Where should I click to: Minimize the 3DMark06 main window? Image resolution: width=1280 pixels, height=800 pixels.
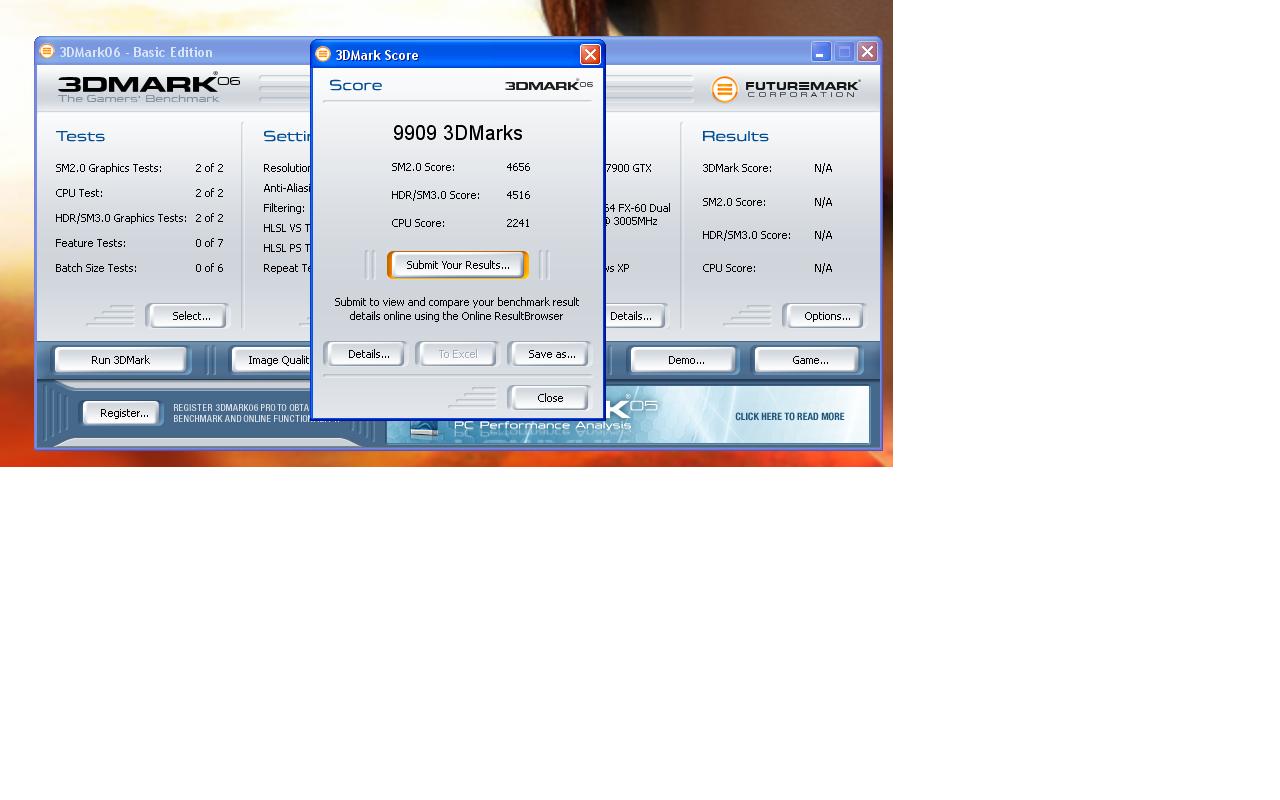click(x=821, y=51)
